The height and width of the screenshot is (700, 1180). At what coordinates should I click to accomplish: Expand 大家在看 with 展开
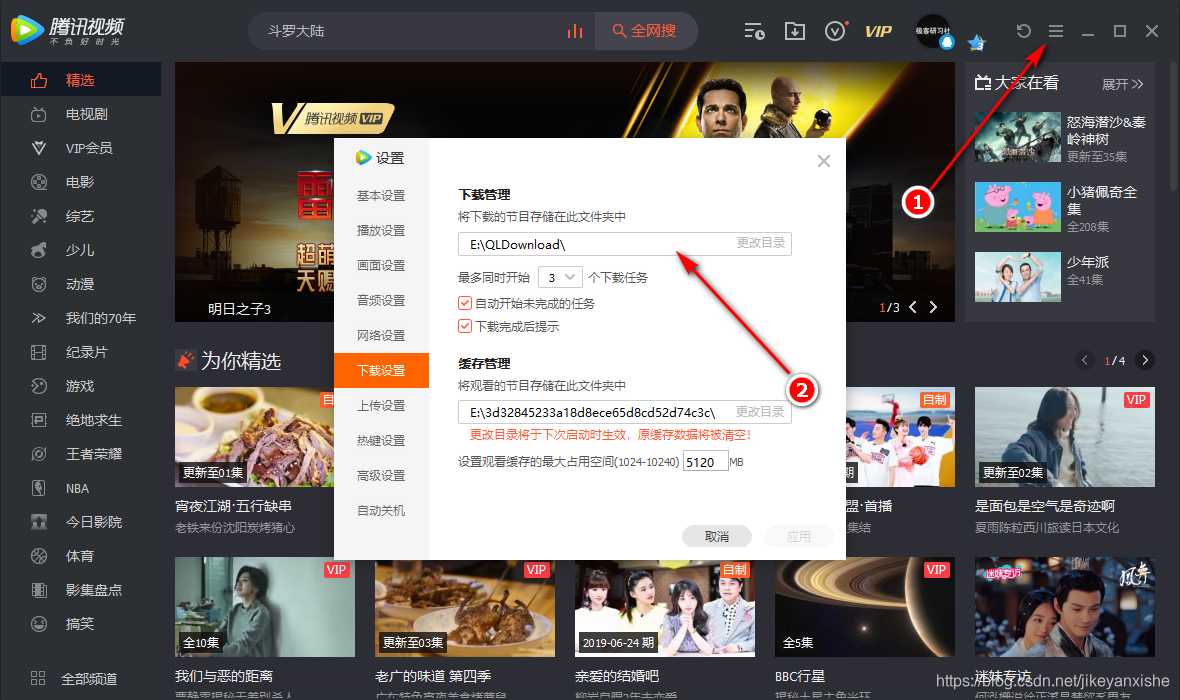pyautogui.click(x=1122, y=84)
